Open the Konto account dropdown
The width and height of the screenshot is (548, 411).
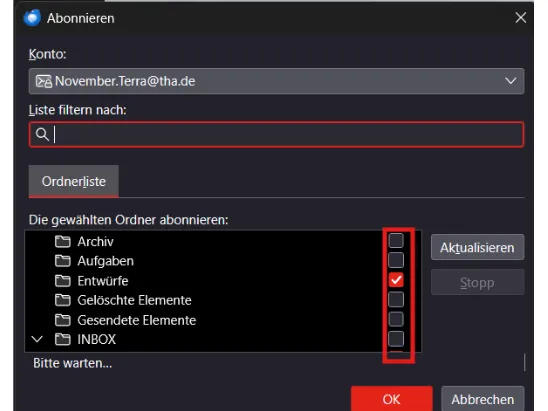(276, 81)
